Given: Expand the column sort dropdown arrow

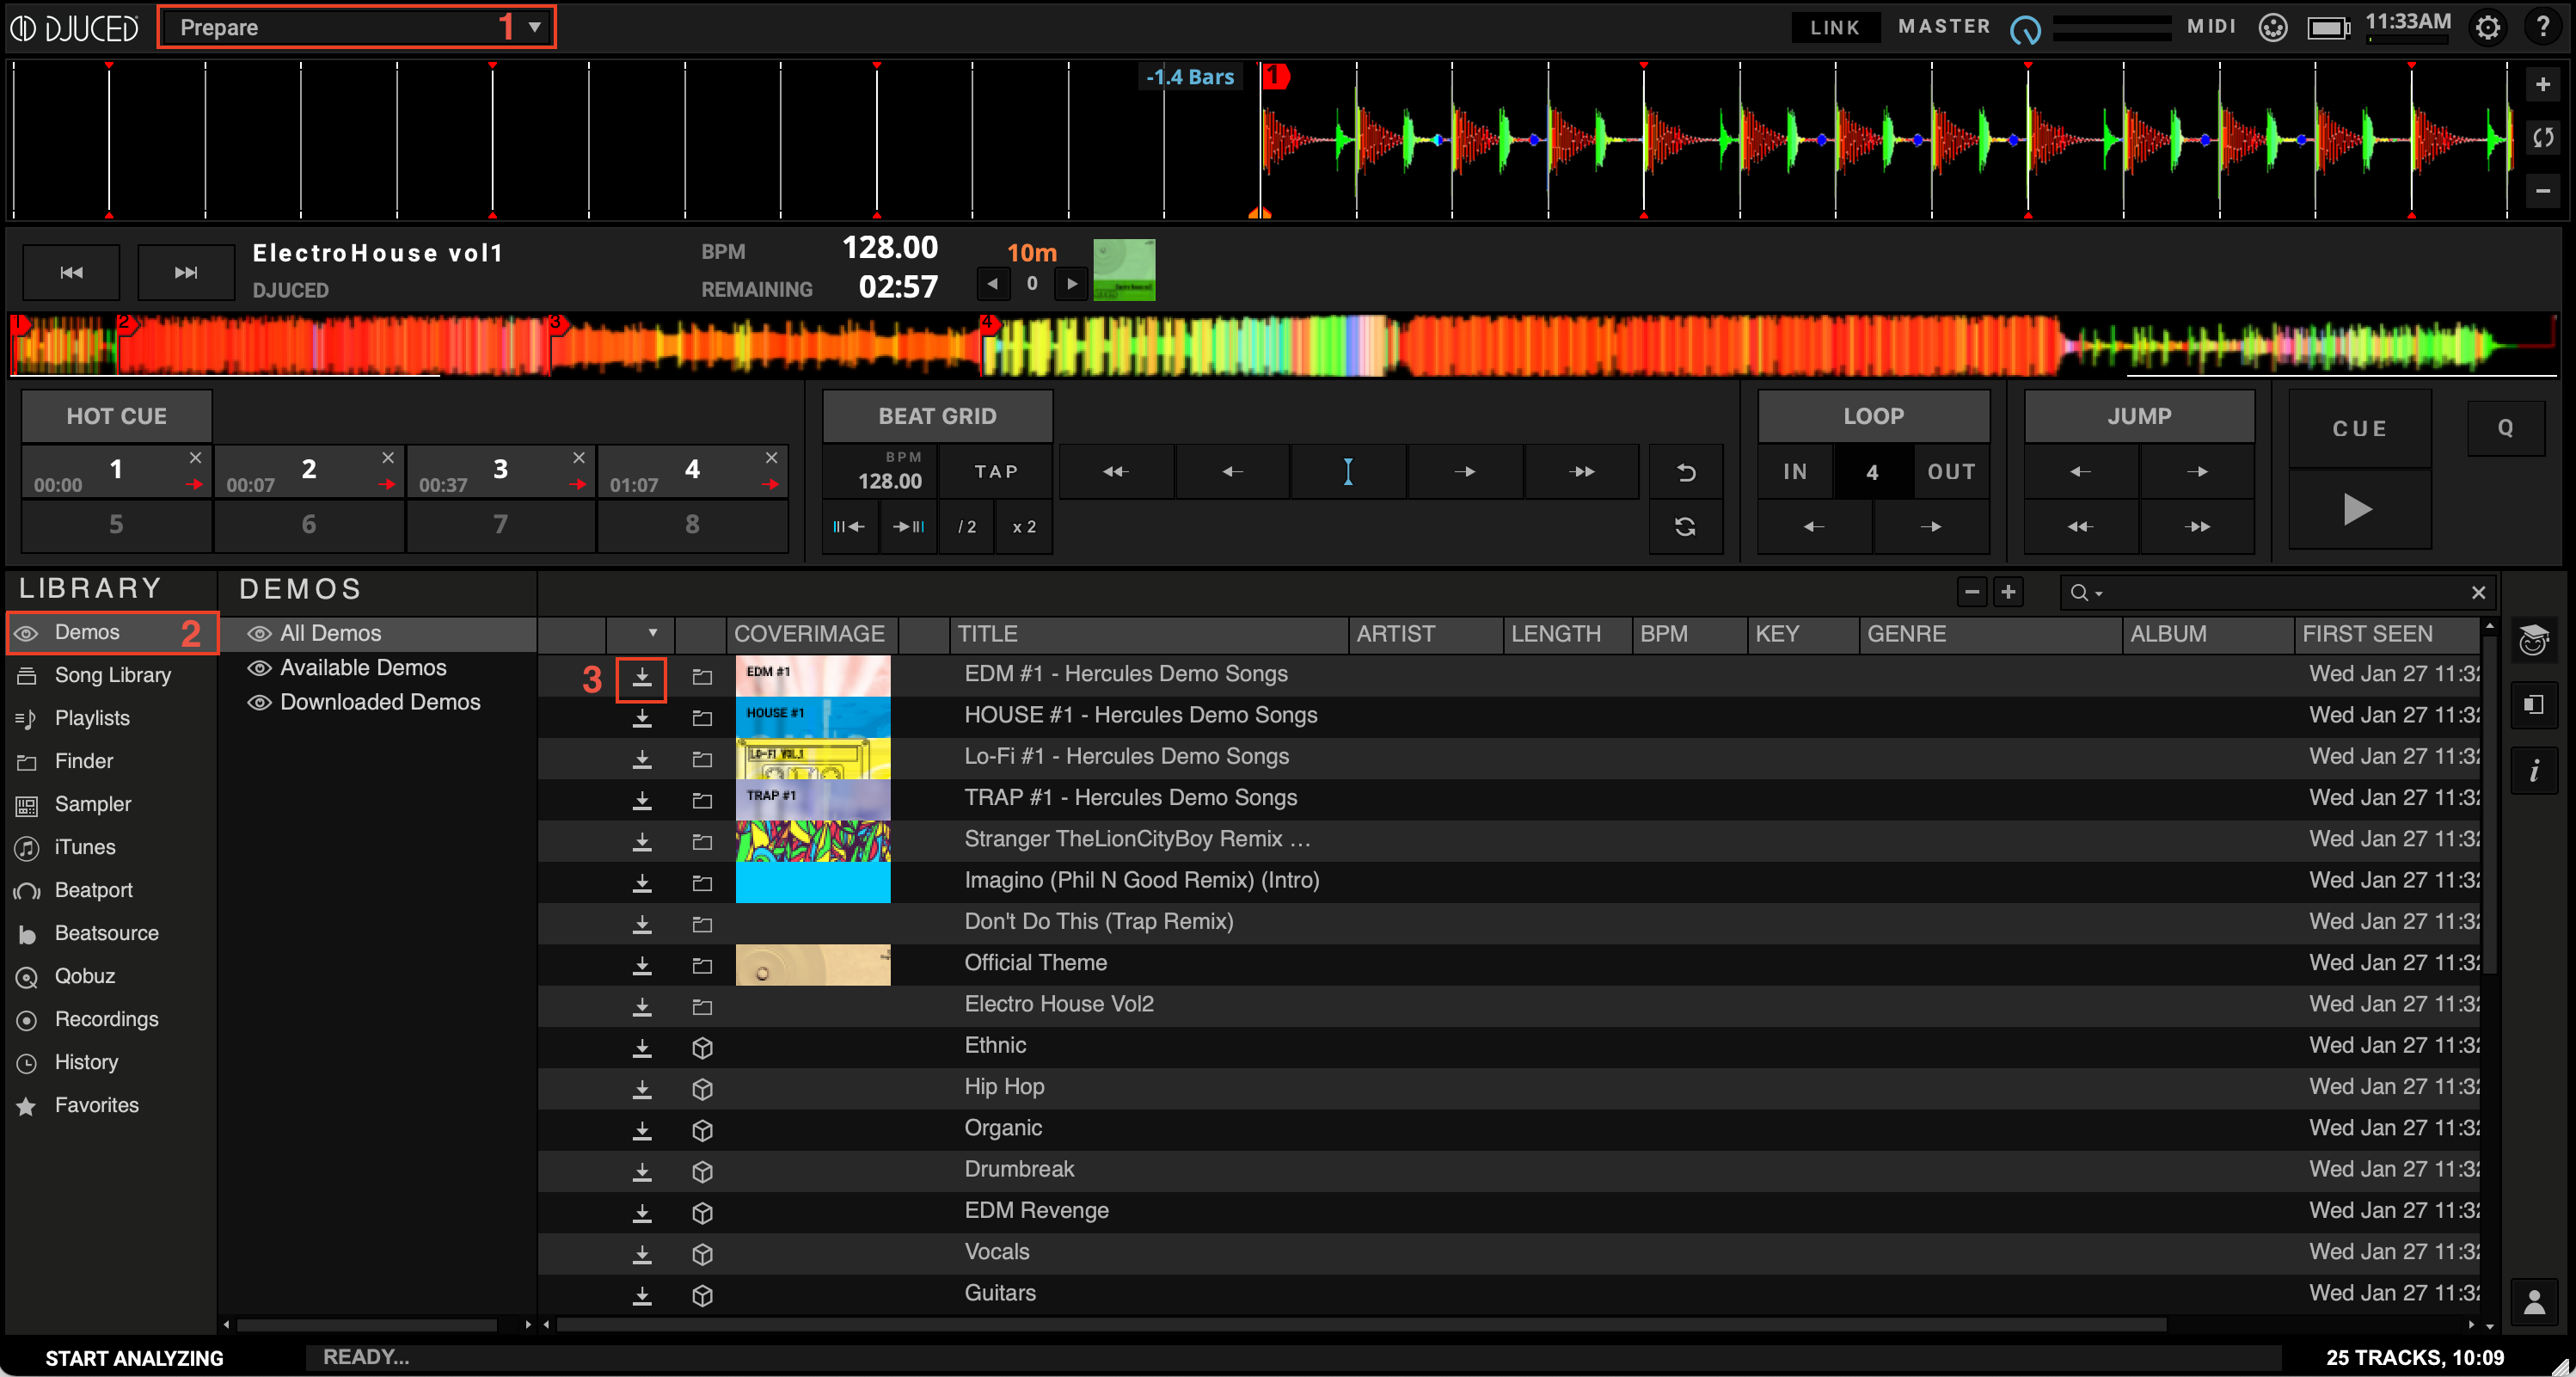Looking at the screenshot, I should tap(652, 633).
